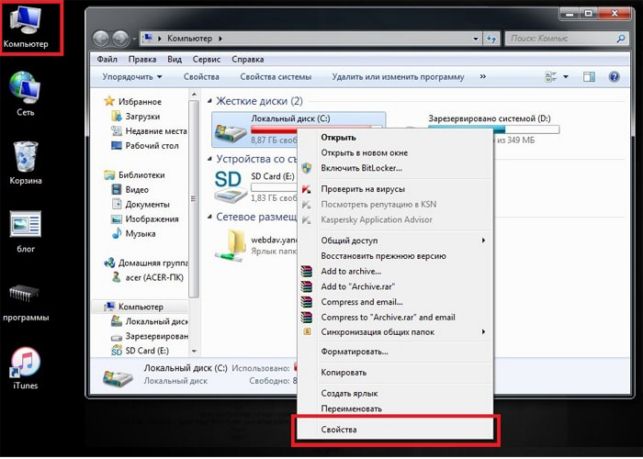The height and width of the screenshot is (459, 643).
Task: Open the Сеть desktop icon
Action: coord(25,94)
